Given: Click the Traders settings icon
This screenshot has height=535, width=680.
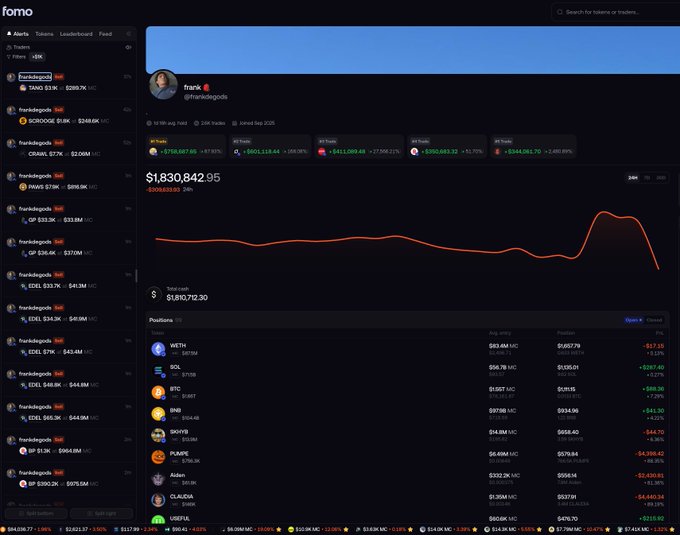Looking at the screenshot, I should click(128, 47).
